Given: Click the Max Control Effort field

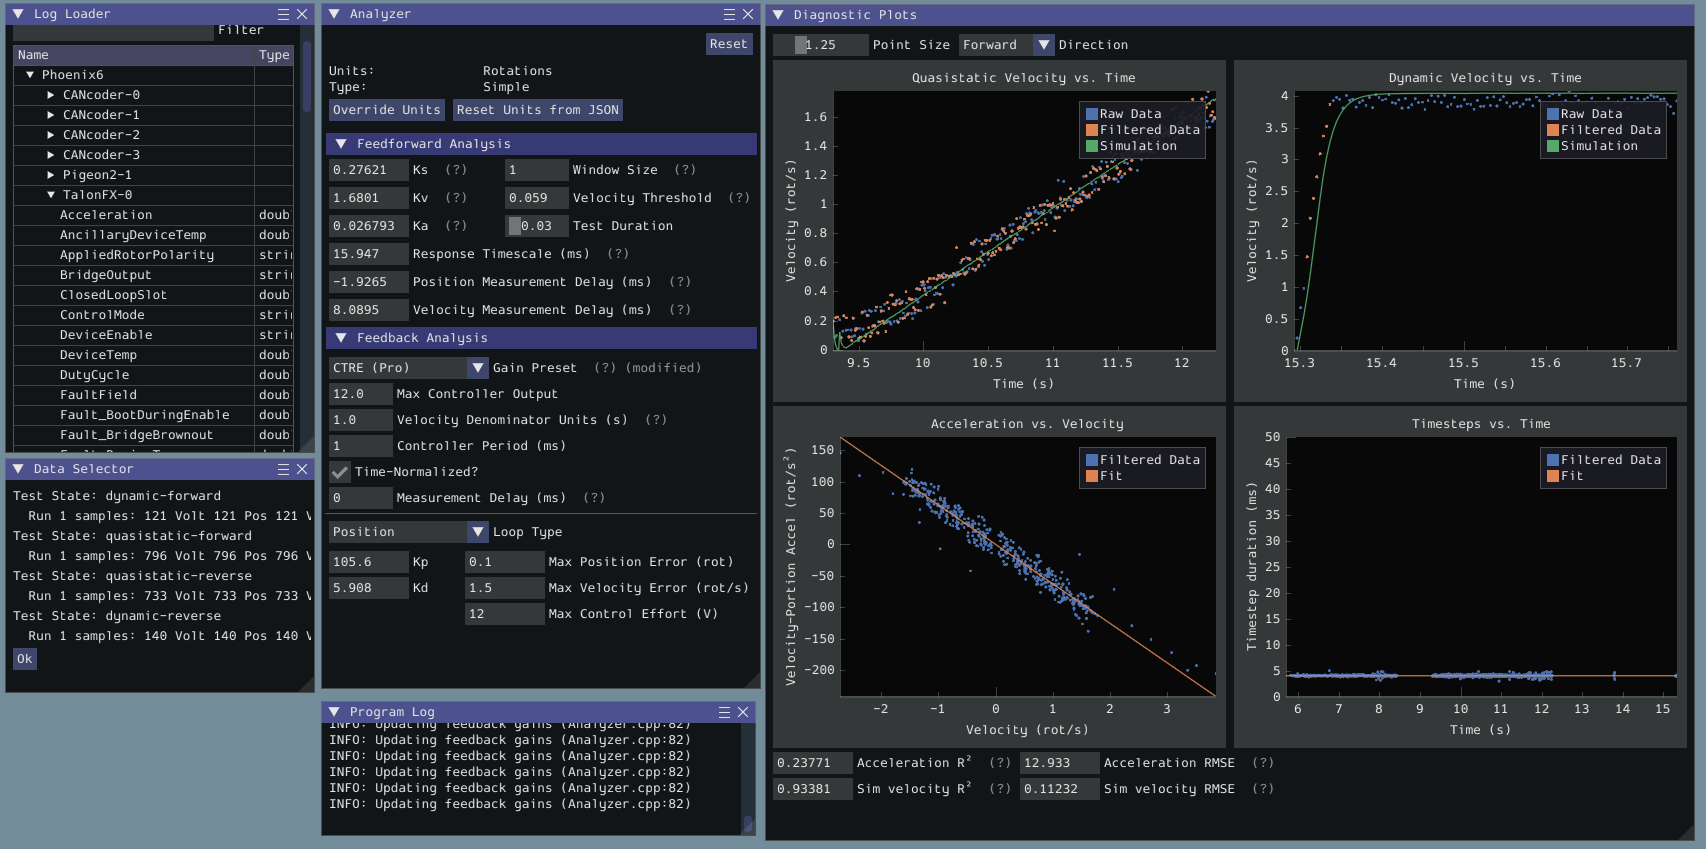Looking at the screenshot, I should coord(504,614).
